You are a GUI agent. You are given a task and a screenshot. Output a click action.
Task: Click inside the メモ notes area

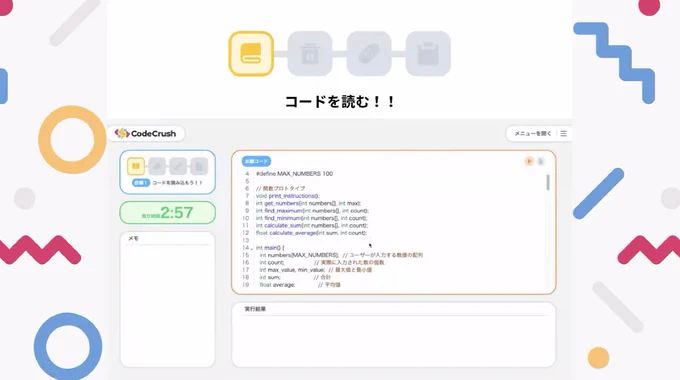click(x=167, y=306)
